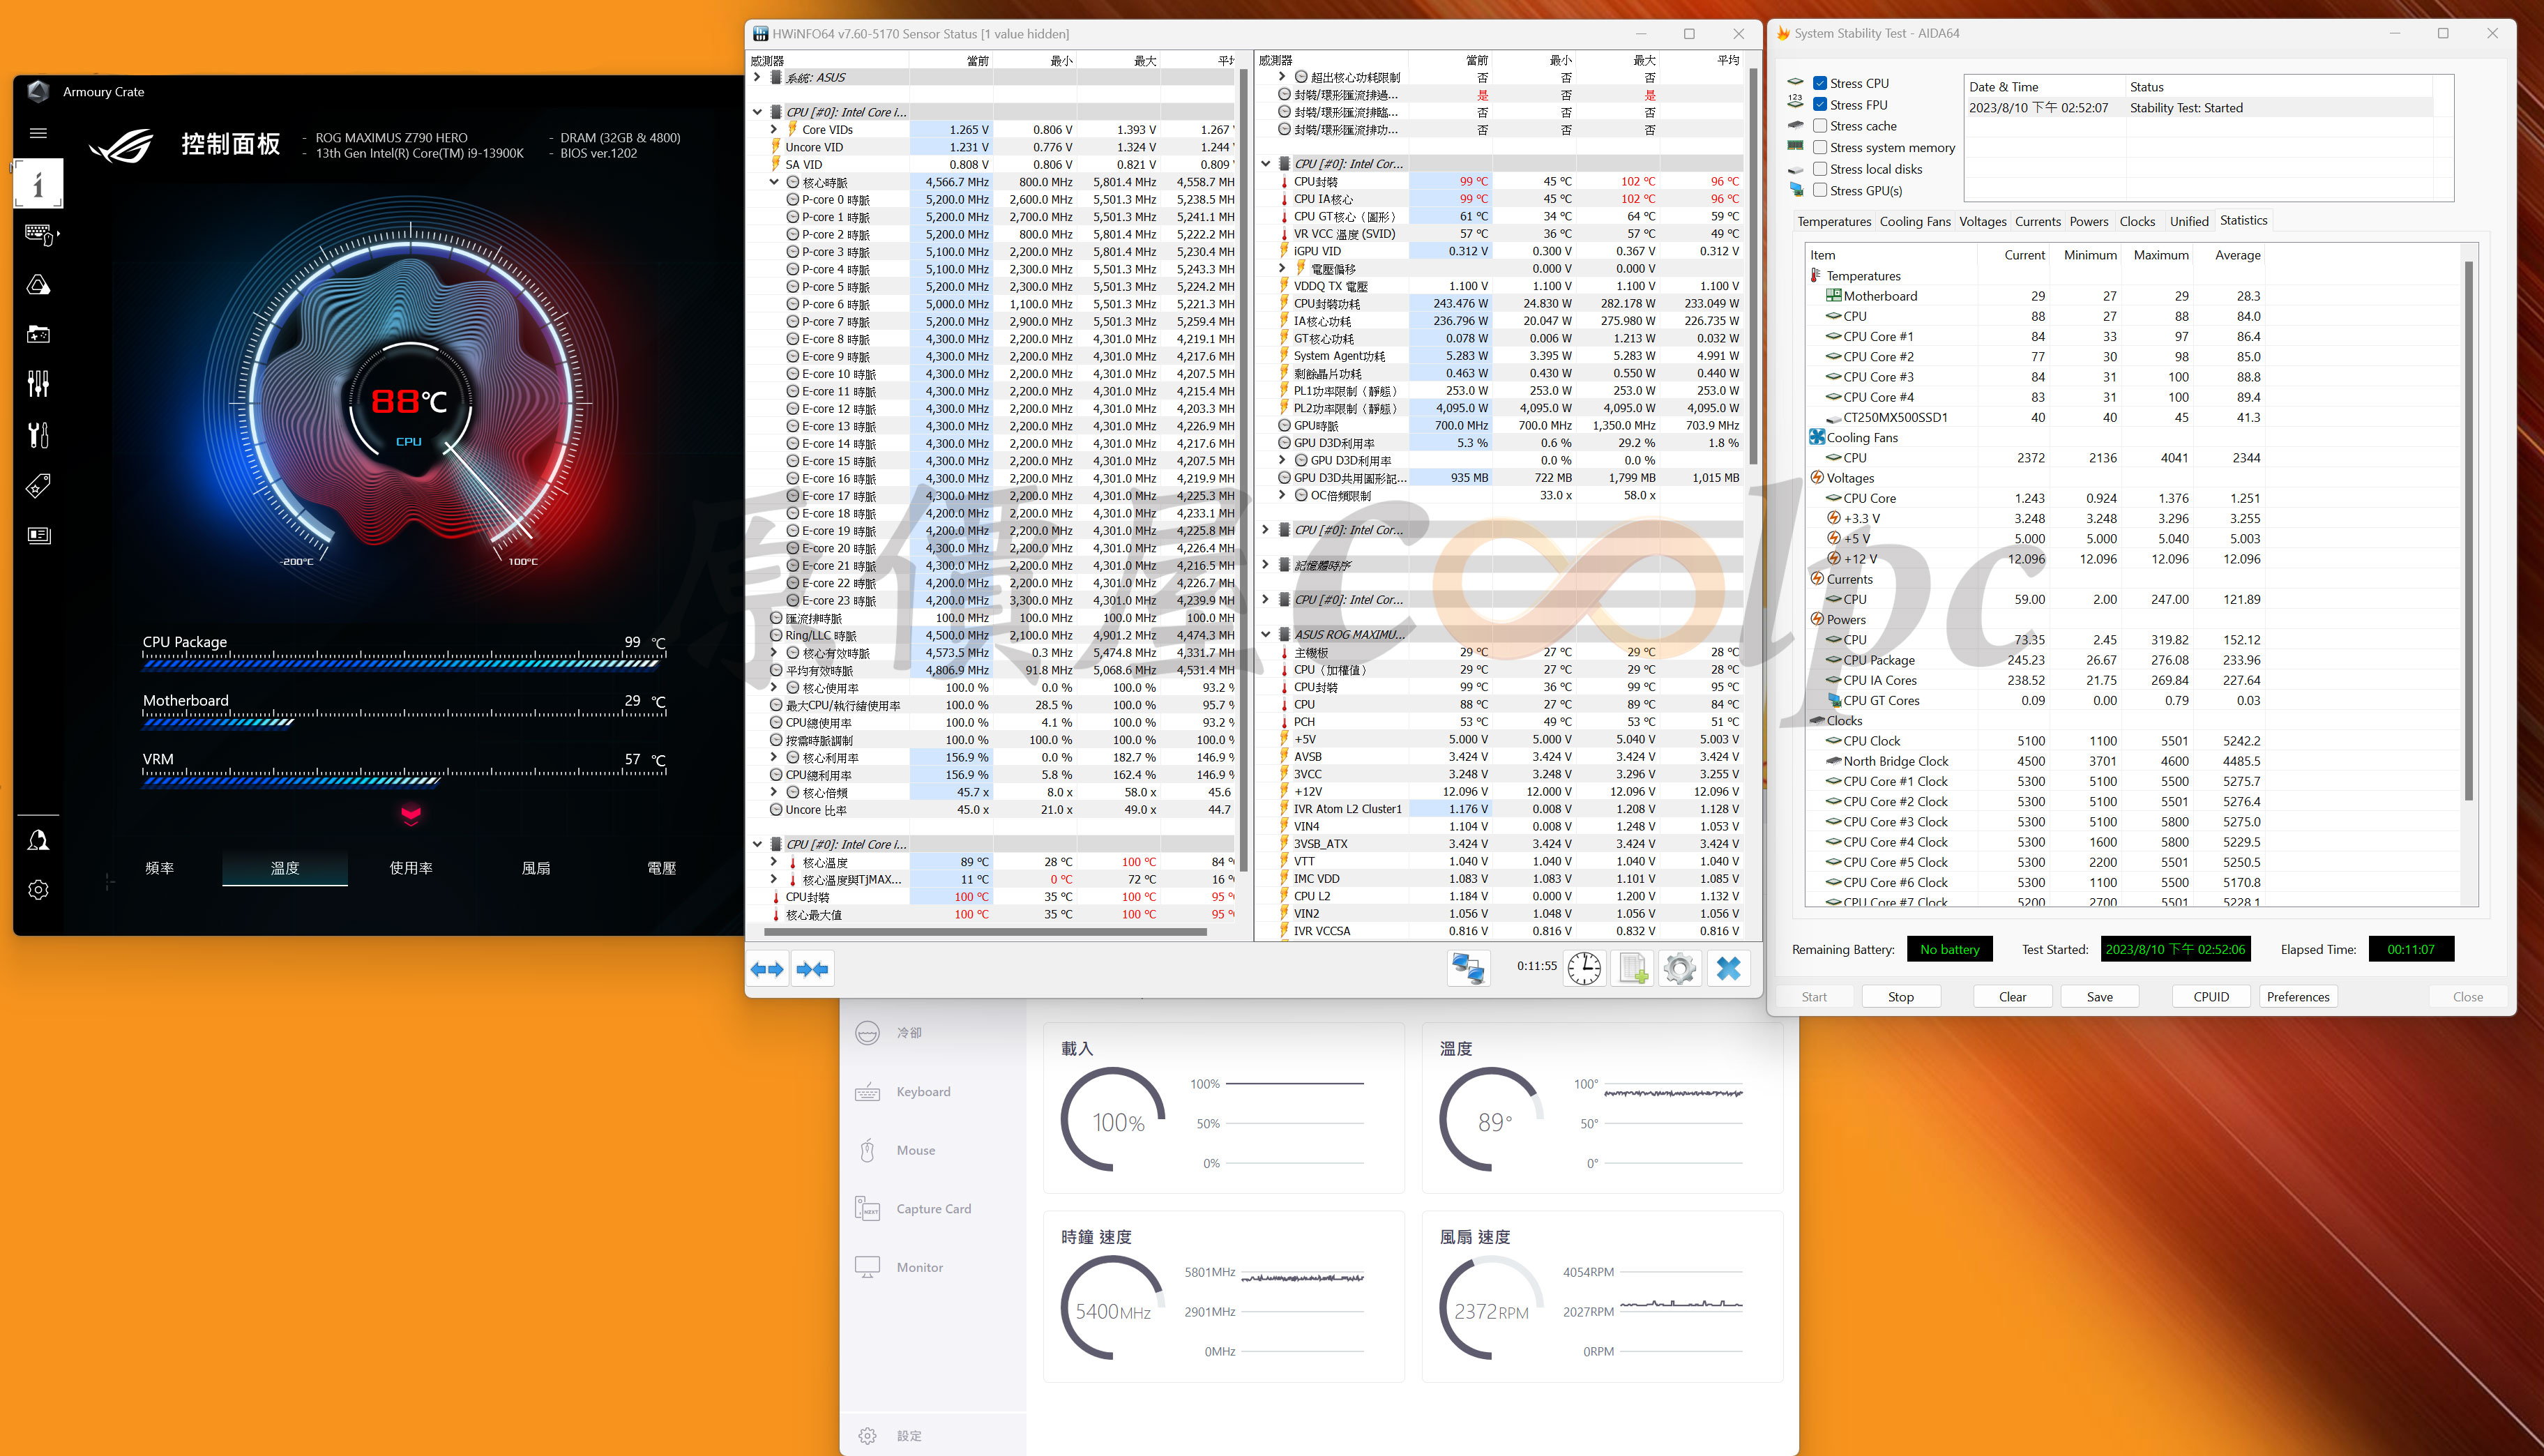Click Clear button in AIDA64
Screen dimensions: 2544x1456
(2013, 997)
